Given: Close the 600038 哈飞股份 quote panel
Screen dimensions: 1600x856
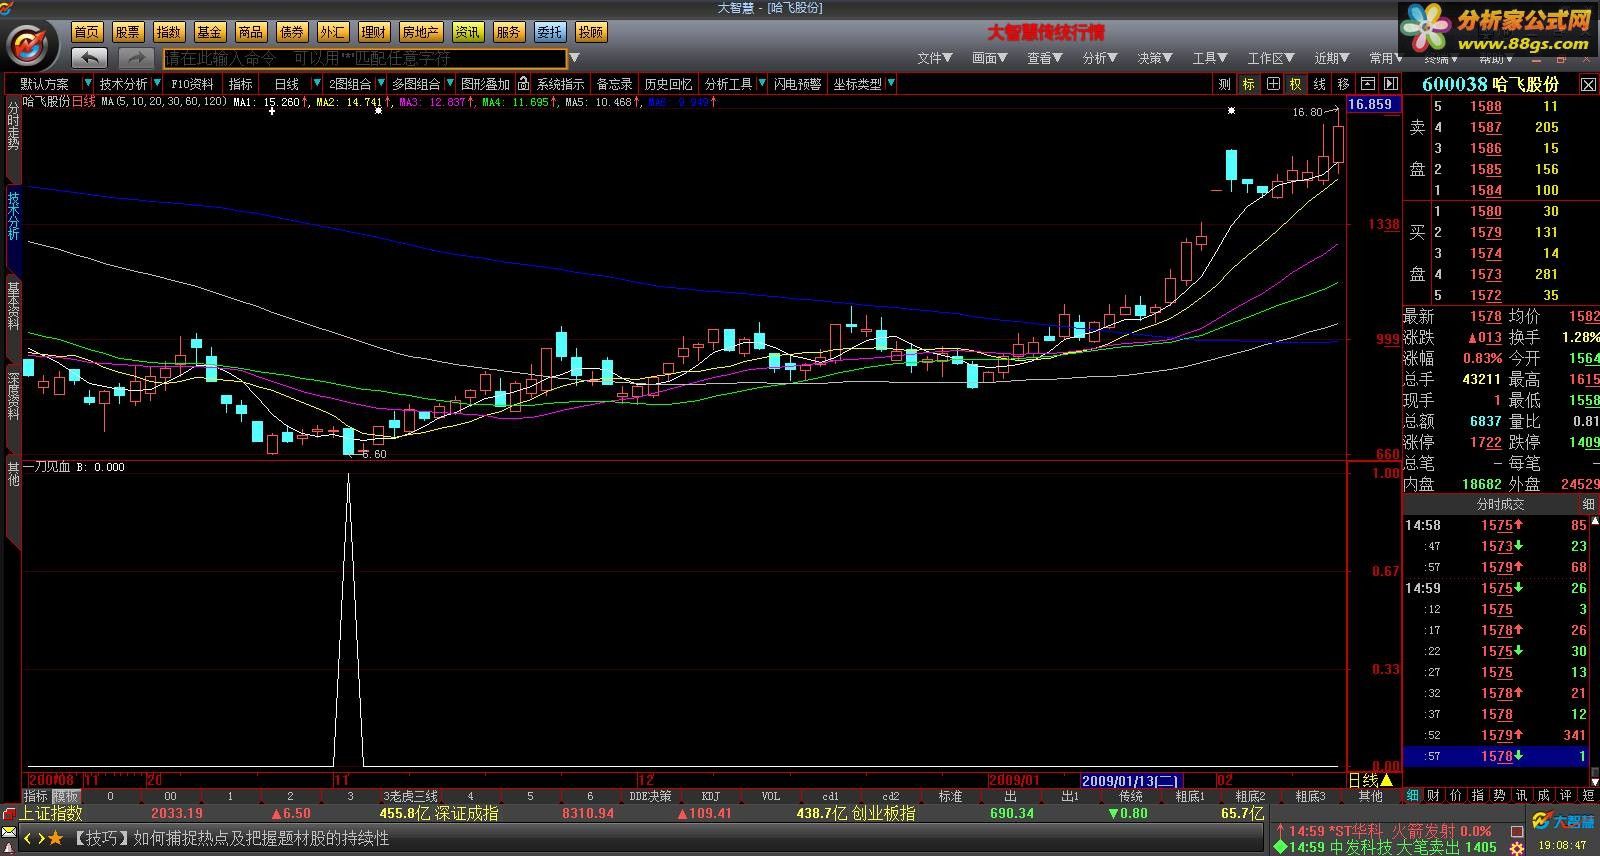Looking at the screenshot, I should point(1588,85).
